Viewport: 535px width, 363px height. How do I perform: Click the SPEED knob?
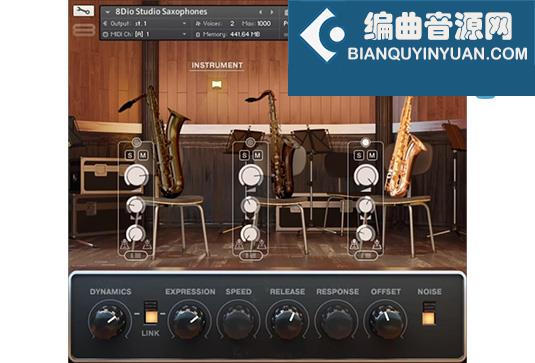238,320
